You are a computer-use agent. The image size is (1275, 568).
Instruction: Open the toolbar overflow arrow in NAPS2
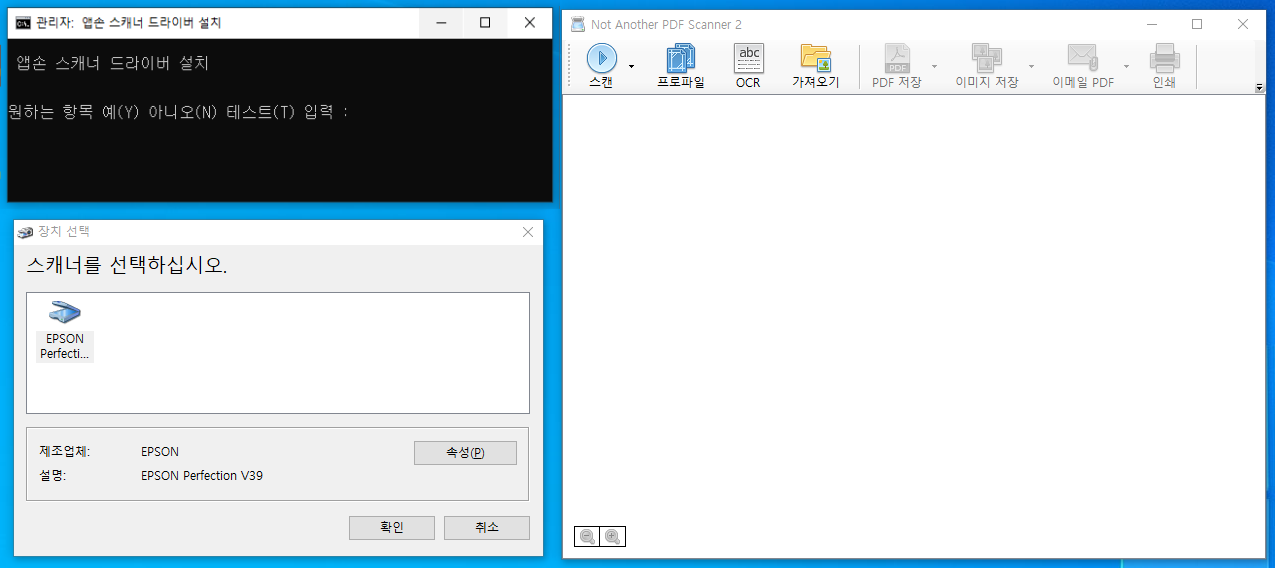click(x=1260, y=88)
